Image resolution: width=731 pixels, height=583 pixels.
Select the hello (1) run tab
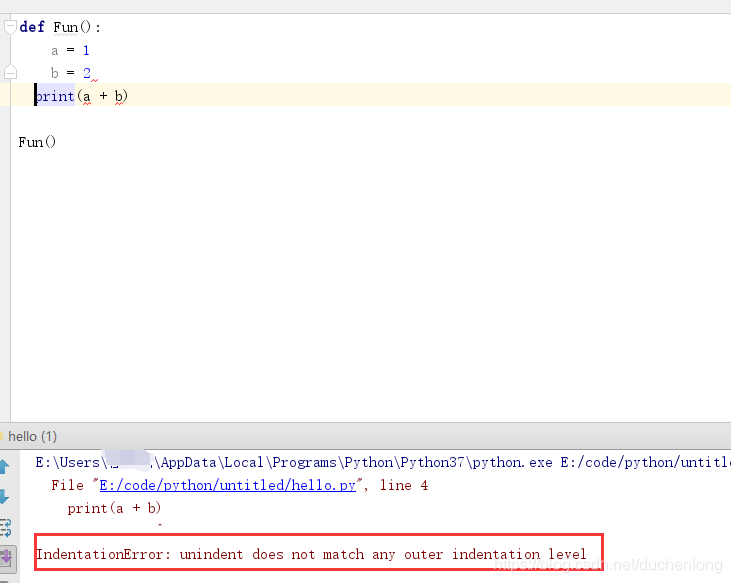[x=32, y=437]
